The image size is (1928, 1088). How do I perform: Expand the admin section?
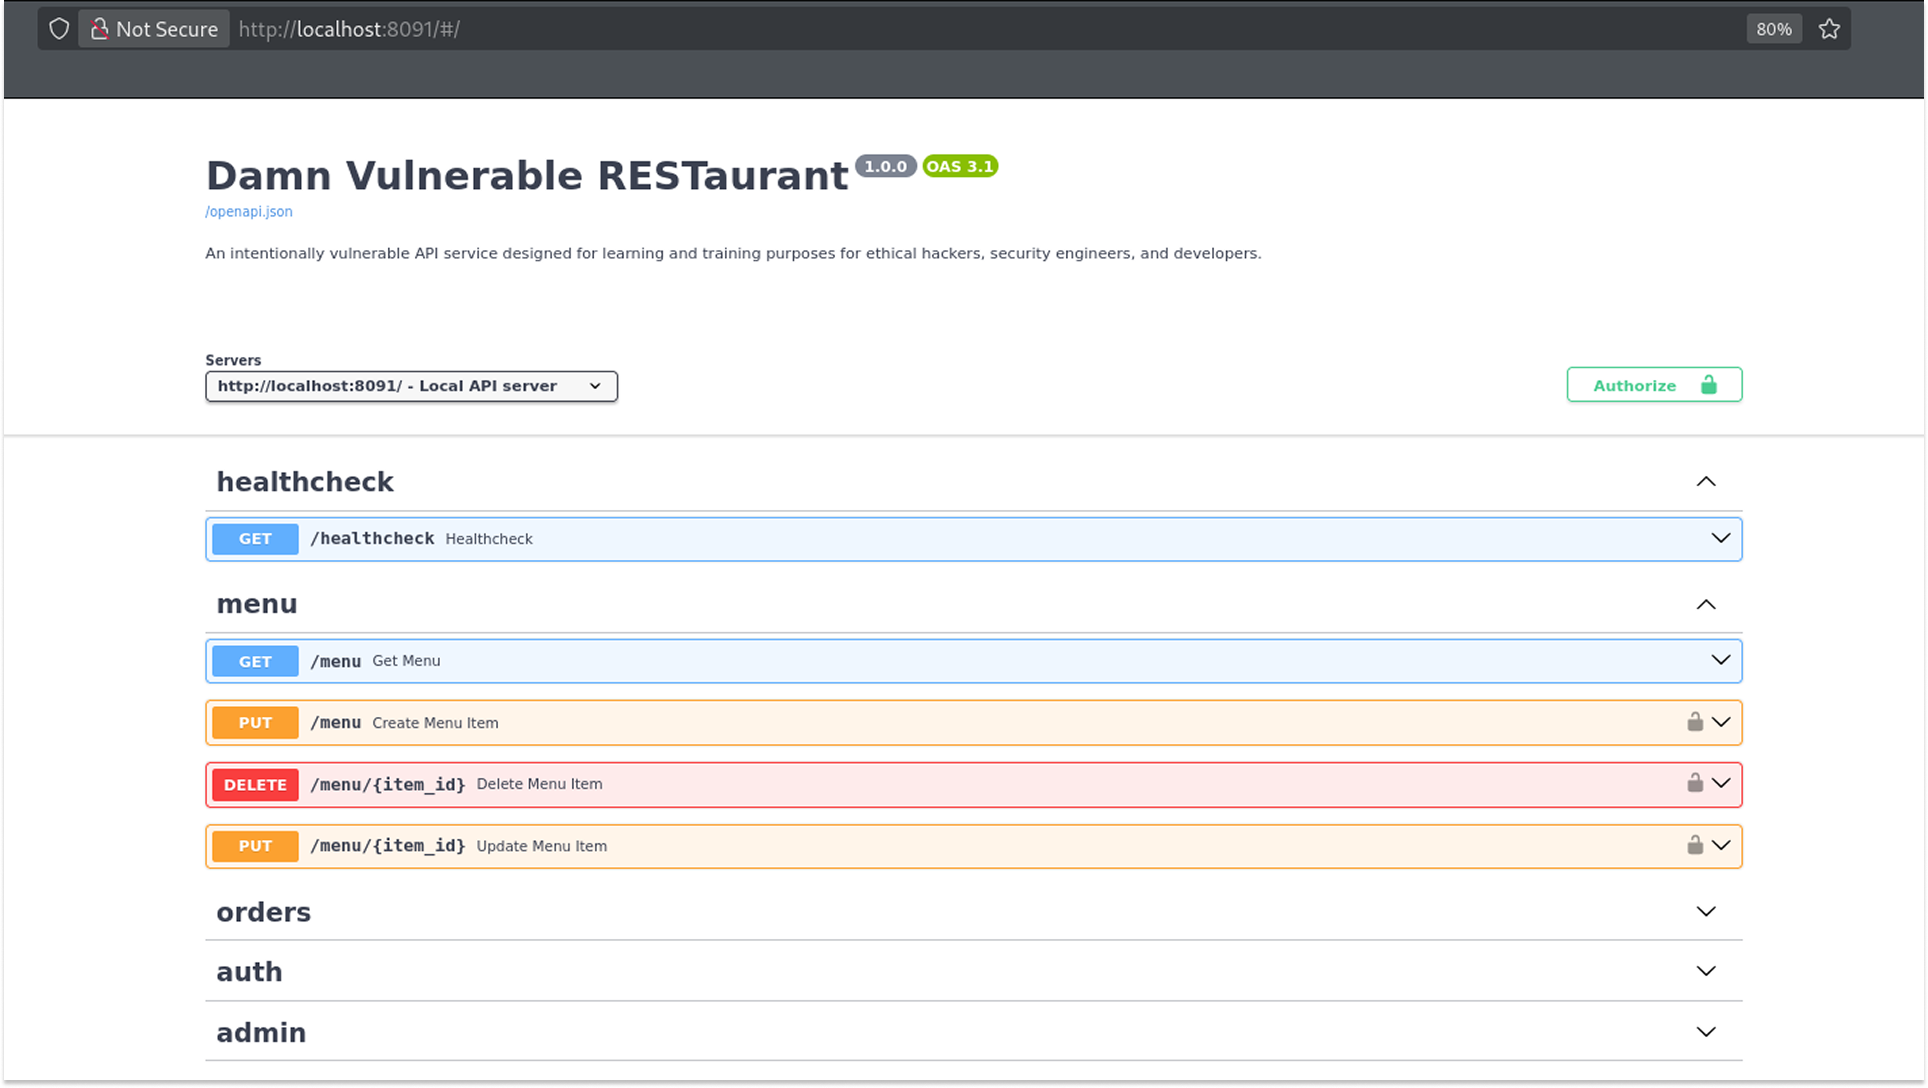pos(1706,1032)
